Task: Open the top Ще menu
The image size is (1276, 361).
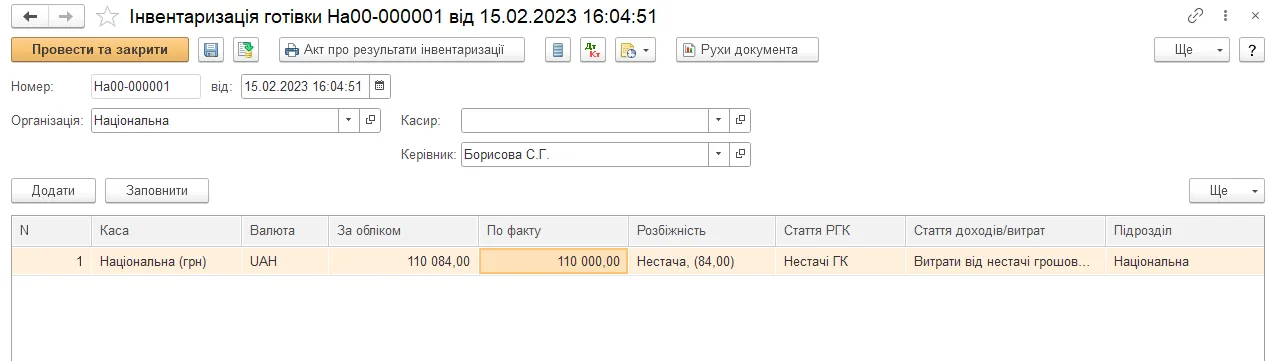Action: pyautogui.click(x=1192, y=50)
